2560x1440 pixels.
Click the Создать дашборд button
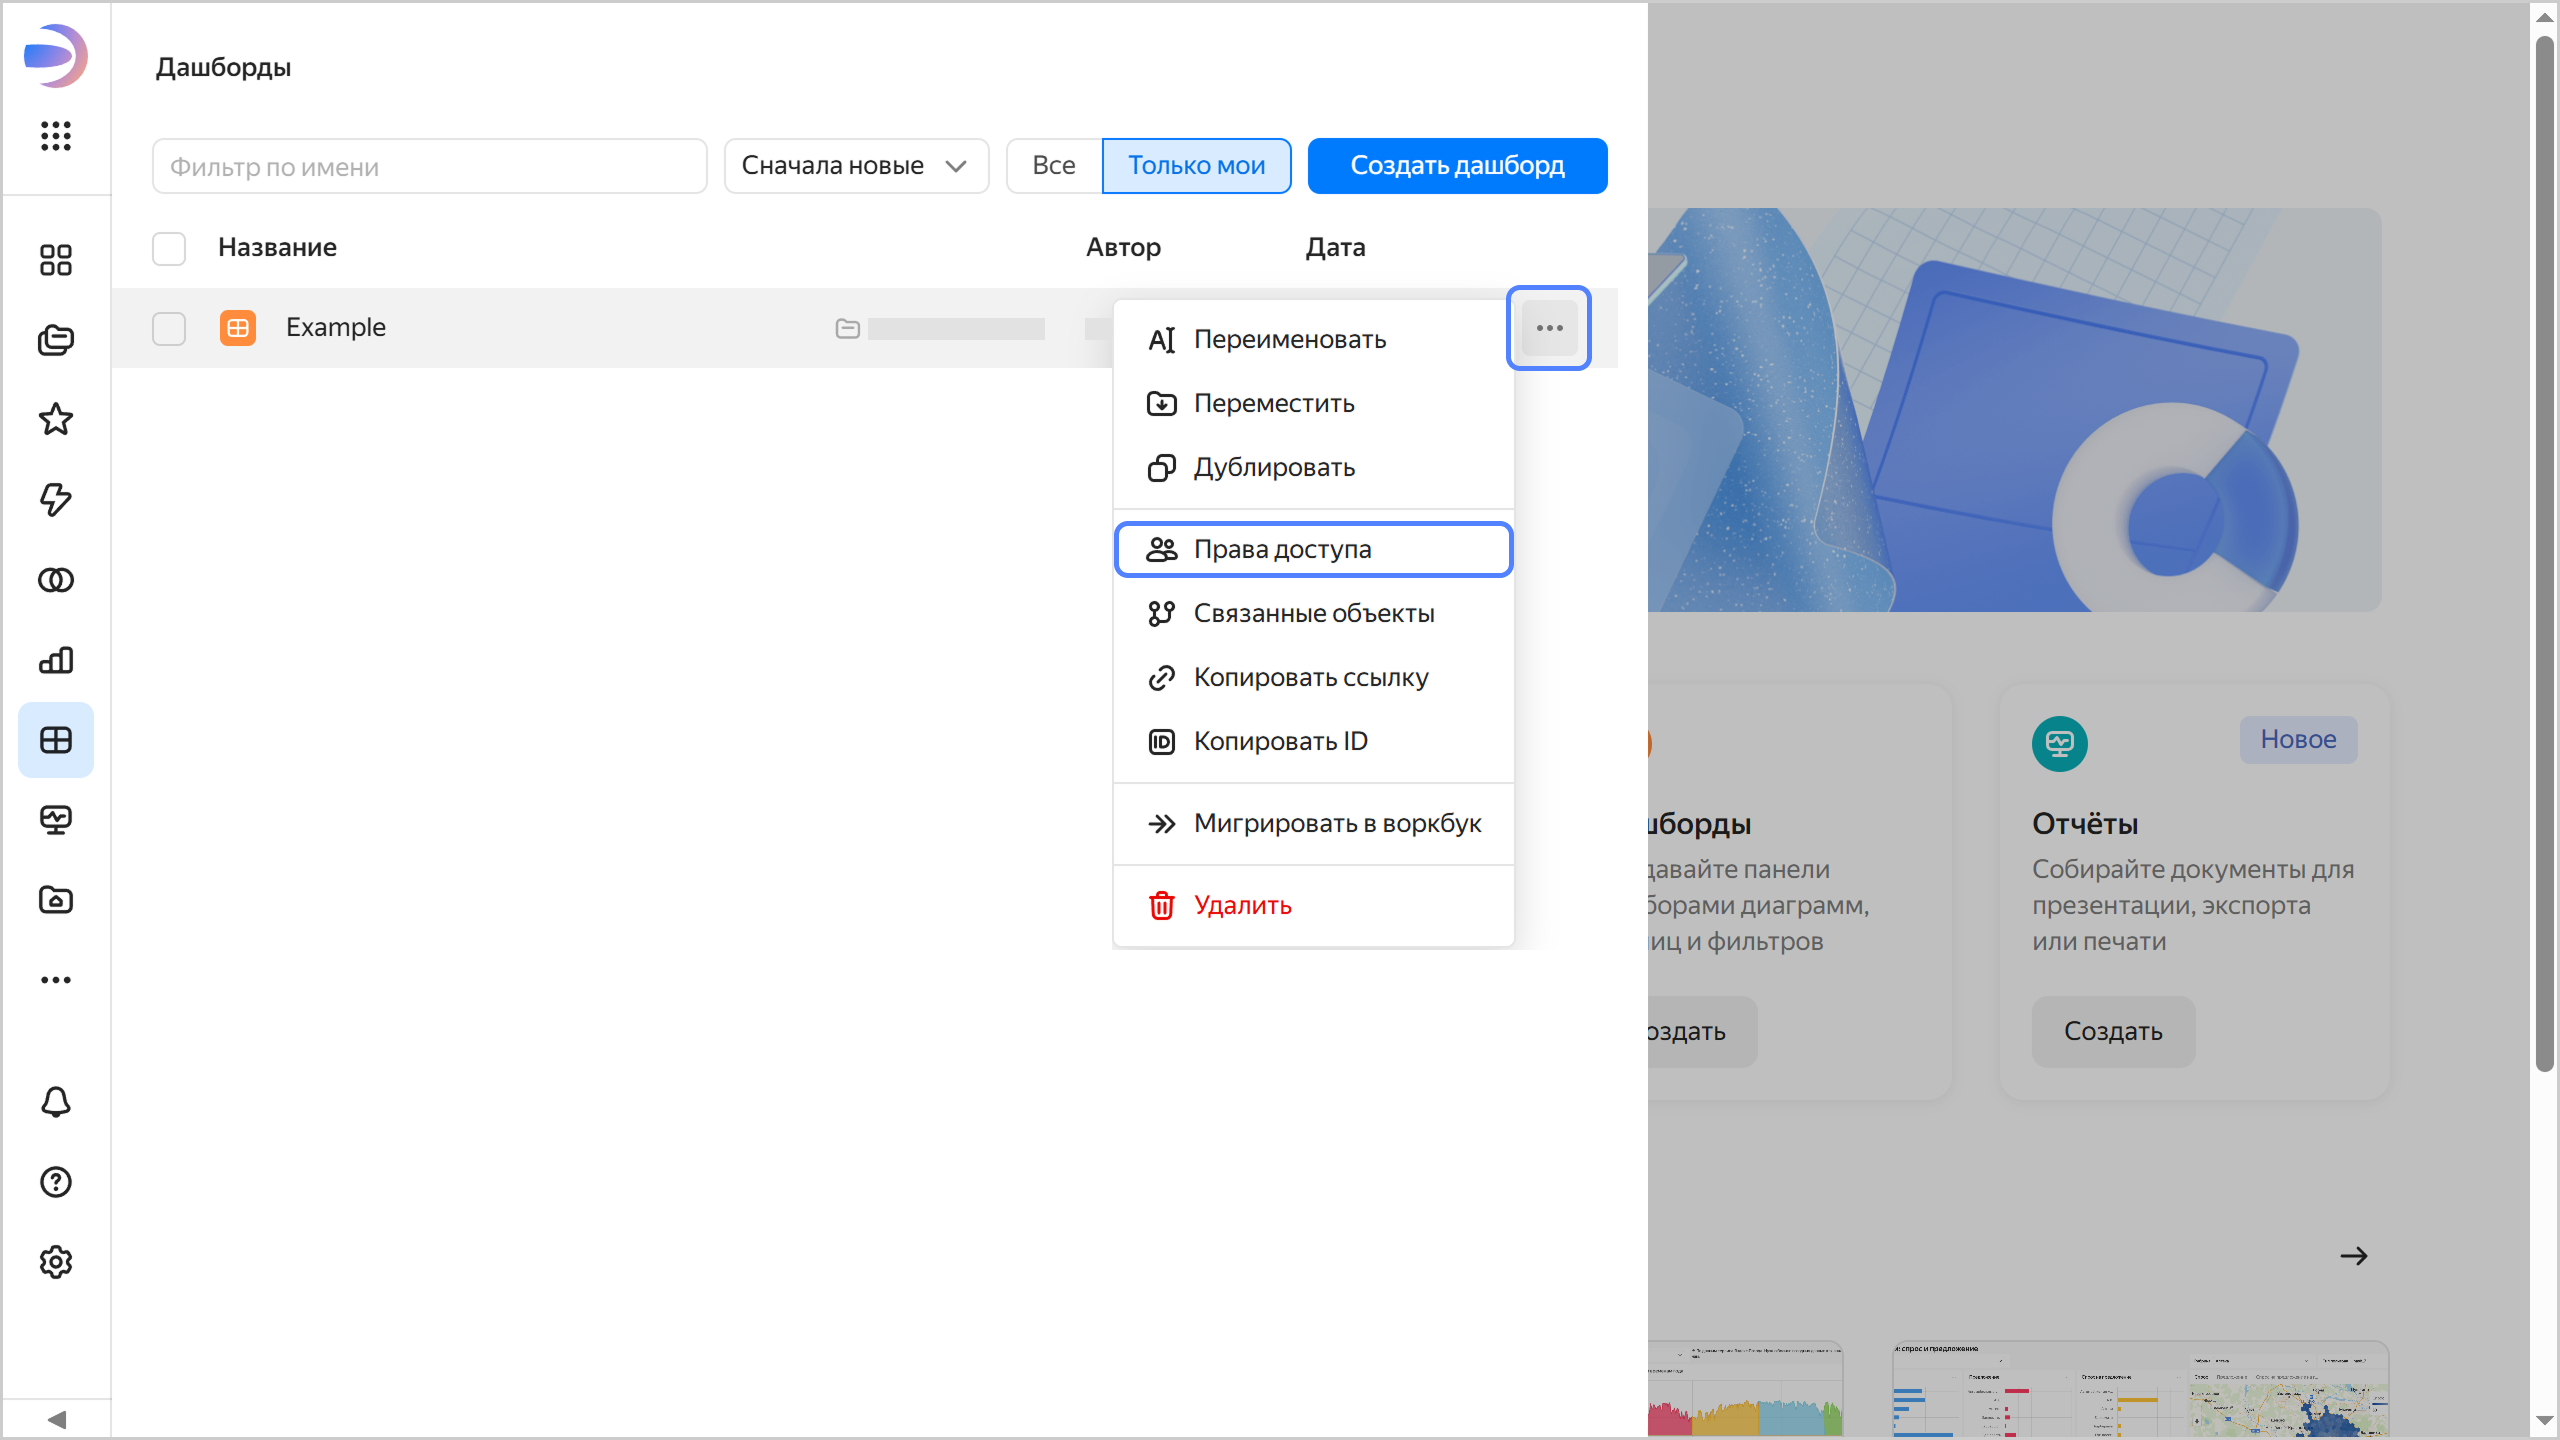coord(1457,166)
